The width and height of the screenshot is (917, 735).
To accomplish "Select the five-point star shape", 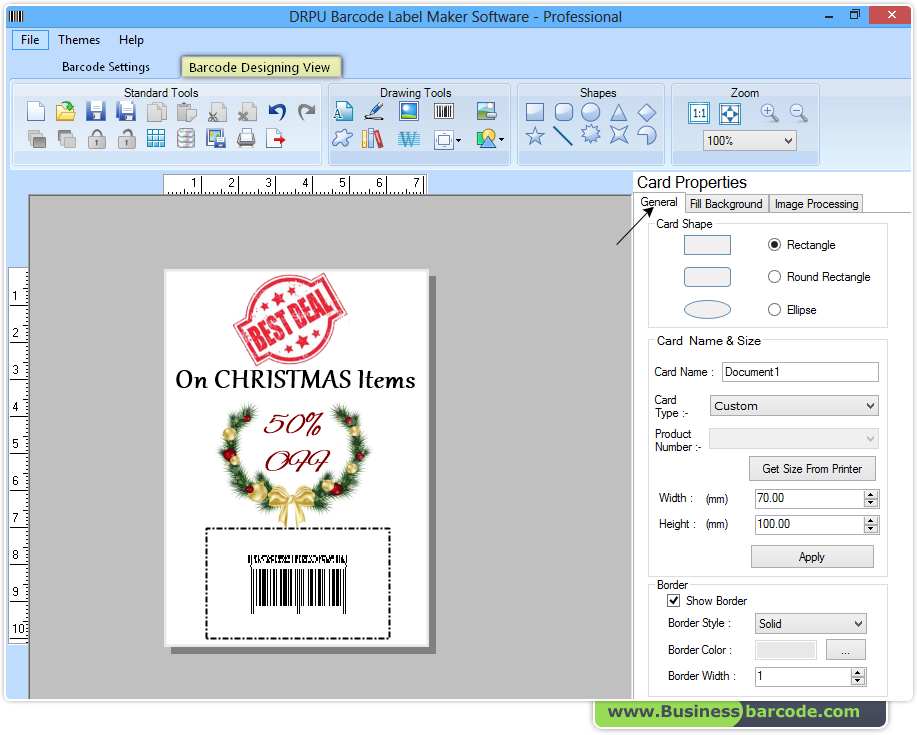I will [x=535, y=136].
